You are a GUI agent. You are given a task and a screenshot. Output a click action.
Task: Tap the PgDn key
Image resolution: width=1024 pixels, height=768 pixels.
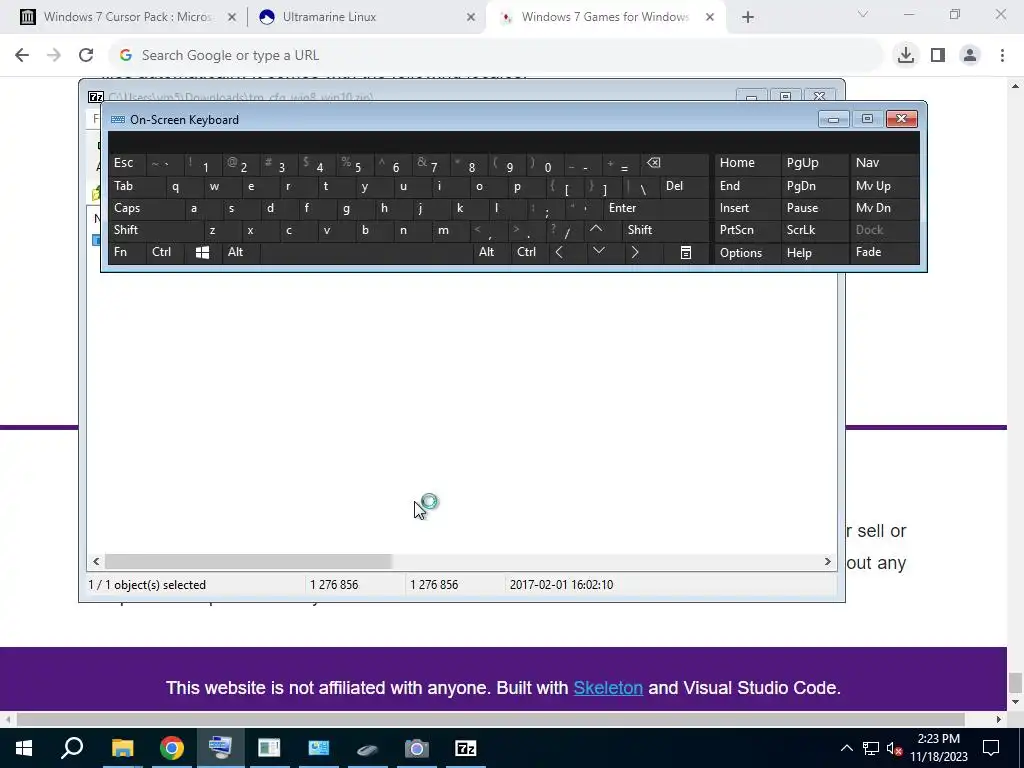pyautogui.click(x=814, y=185)
